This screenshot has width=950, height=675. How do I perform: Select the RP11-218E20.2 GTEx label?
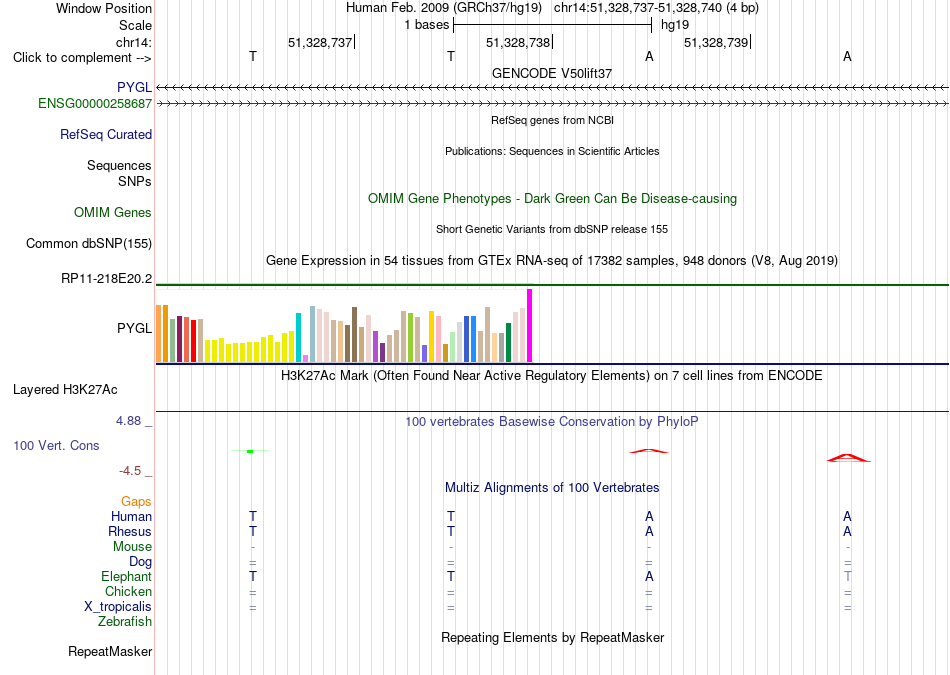[x=107, y=279]
